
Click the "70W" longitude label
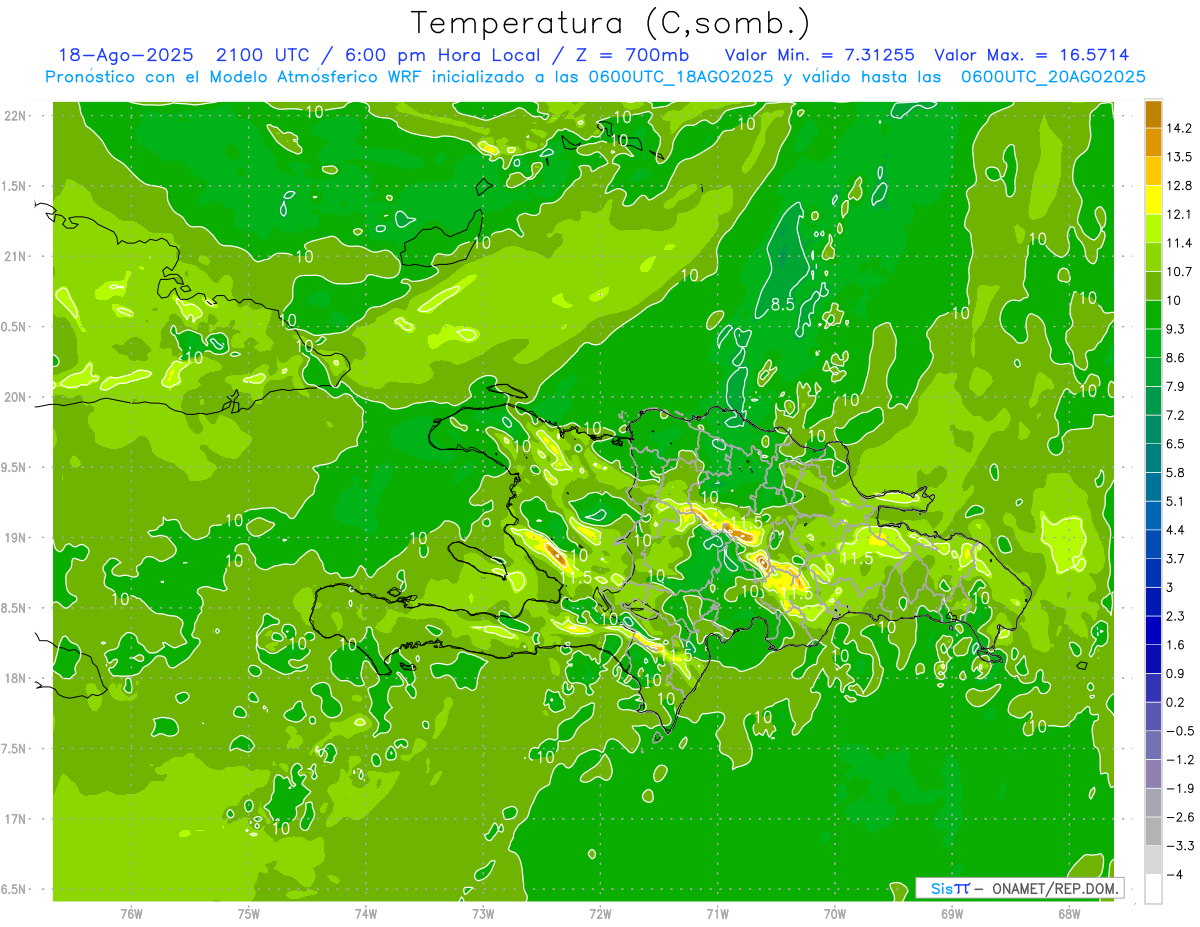[x=834, y=914]
